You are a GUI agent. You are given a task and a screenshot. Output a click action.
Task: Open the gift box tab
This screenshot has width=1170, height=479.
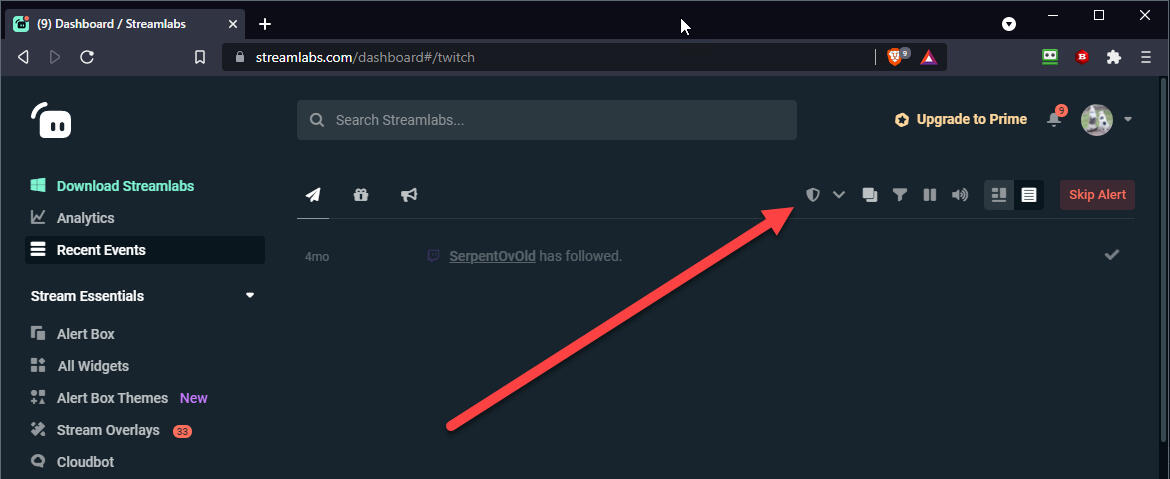(x=361, y=195)
